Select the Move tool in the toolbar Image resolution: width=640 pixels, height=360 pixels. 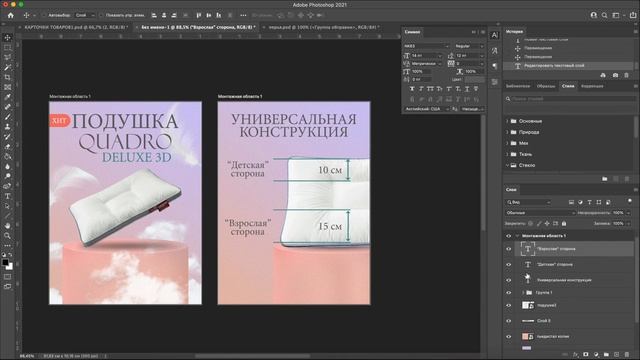[x=7, y=38]
